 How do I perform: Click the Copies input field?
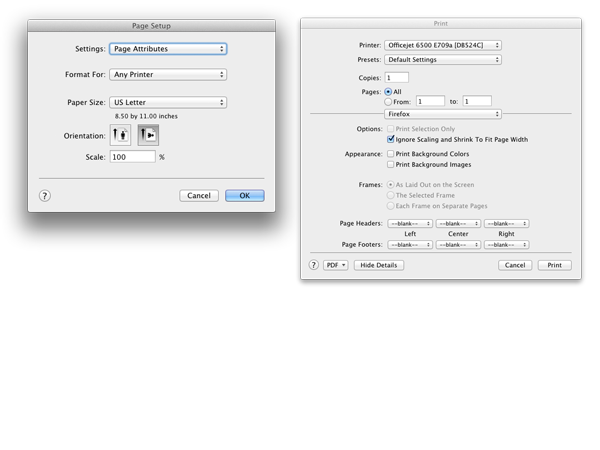(x=396, y=77)
